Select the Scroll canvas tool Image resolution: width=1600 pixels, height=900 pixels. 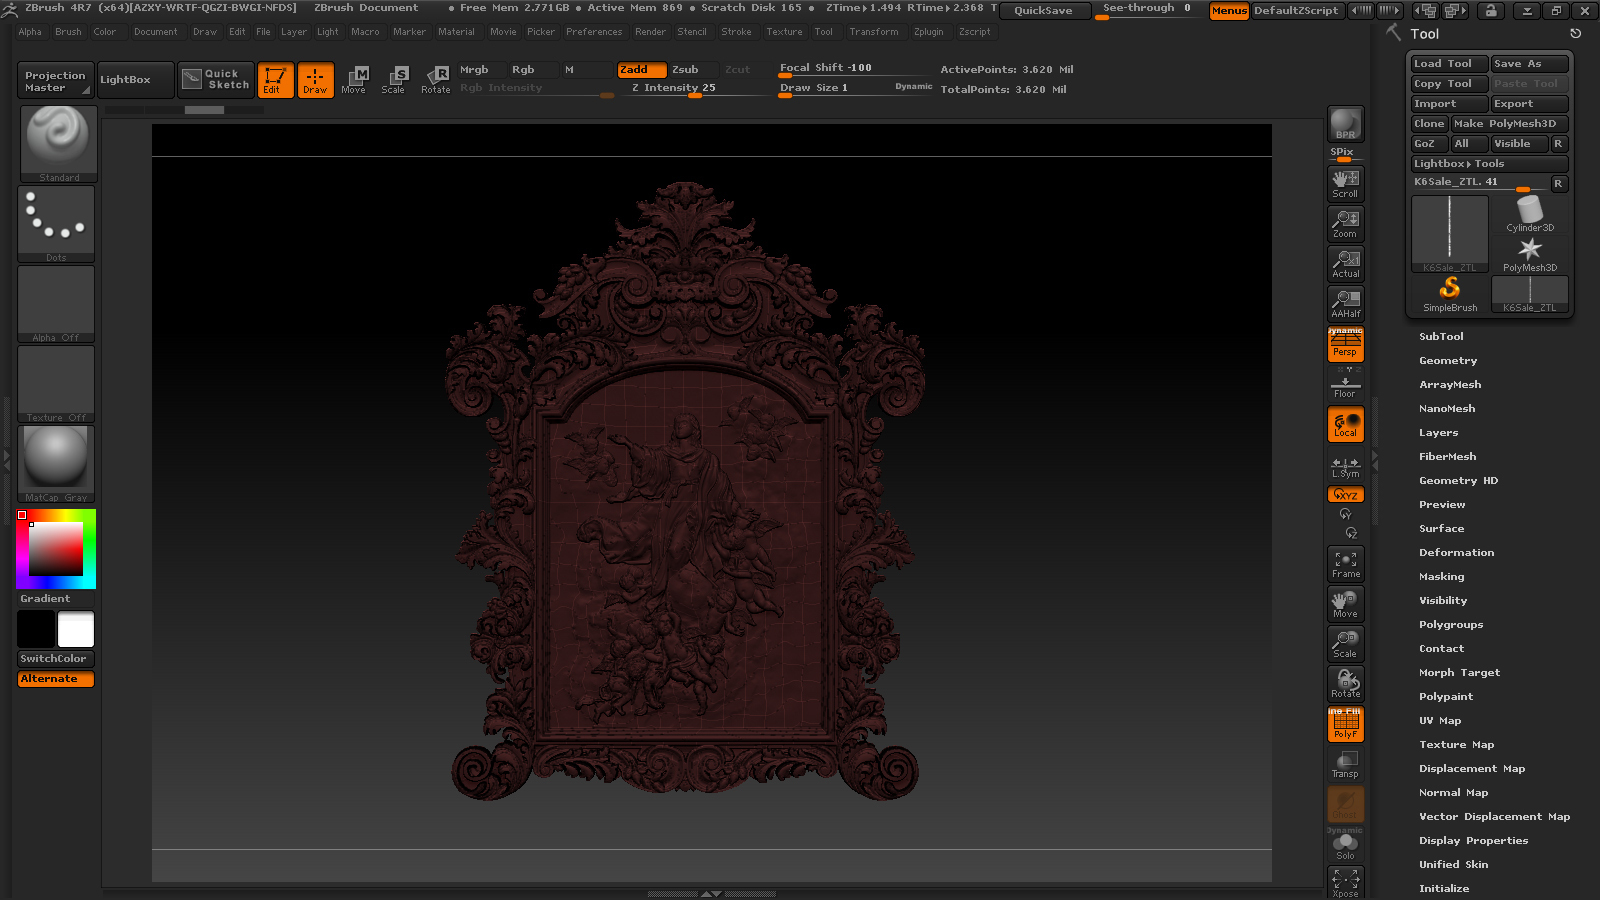pyautogui.click(x=1345, y=183)
